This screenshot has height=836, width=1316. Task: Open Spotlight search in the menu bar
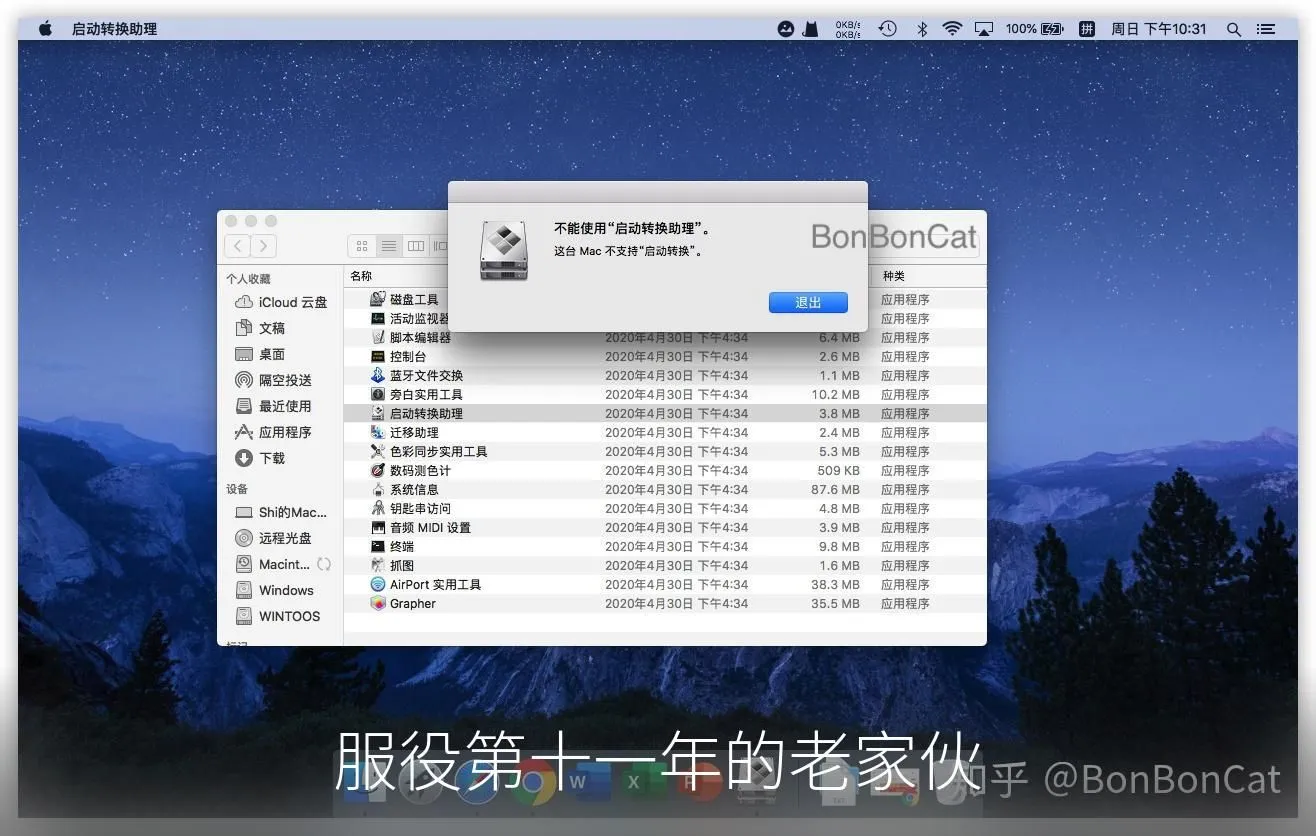tap(1234, 29)
